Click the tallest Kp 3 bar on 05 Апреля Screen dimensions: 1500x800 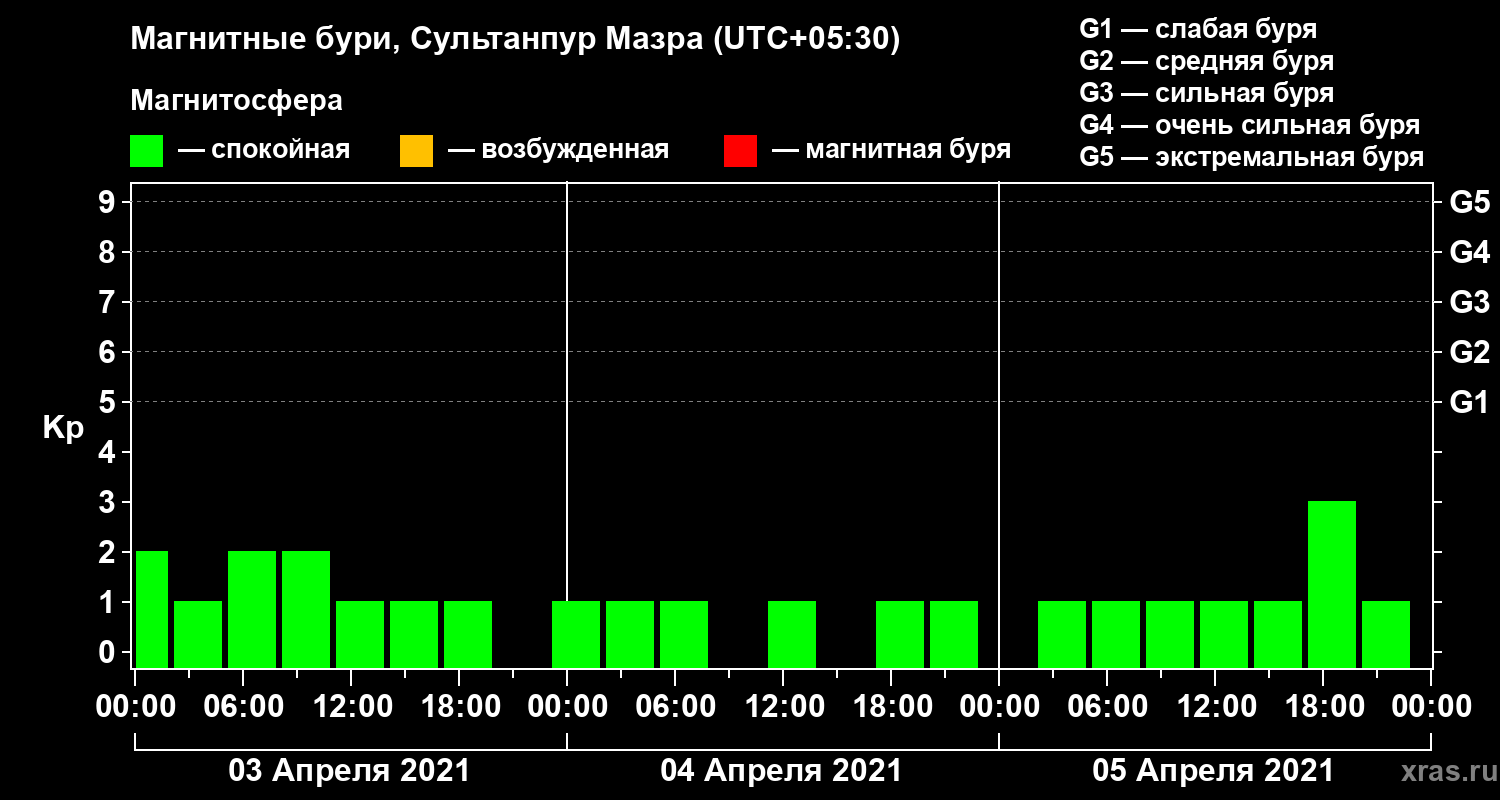point(1332,584)
